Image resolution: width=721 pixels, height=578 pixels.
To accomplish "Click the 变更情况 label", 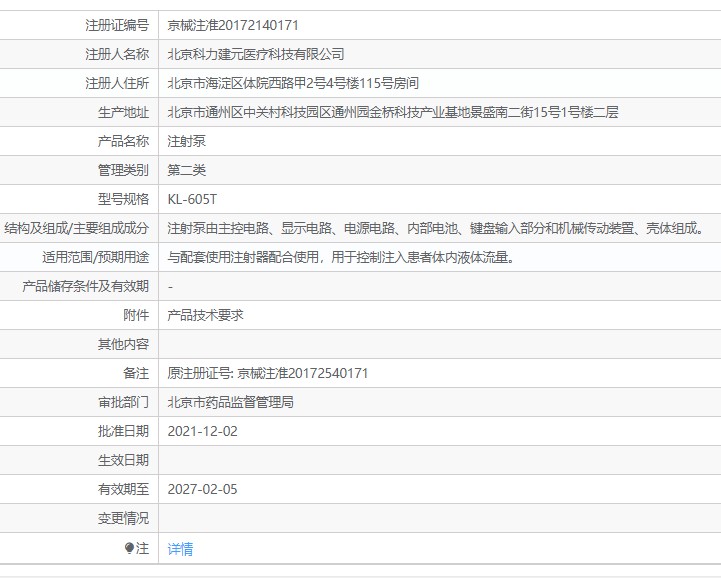I will tap(123, 518).
